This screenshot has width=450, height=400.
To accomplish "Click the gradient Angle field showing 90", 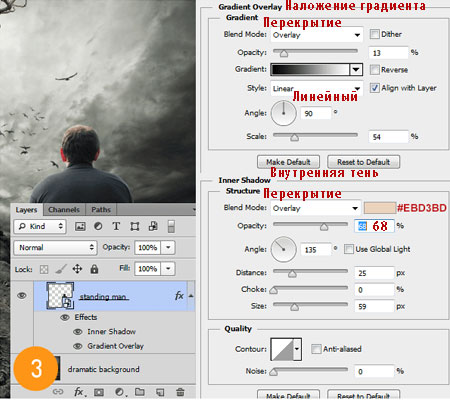I will (x=316, y=113).
